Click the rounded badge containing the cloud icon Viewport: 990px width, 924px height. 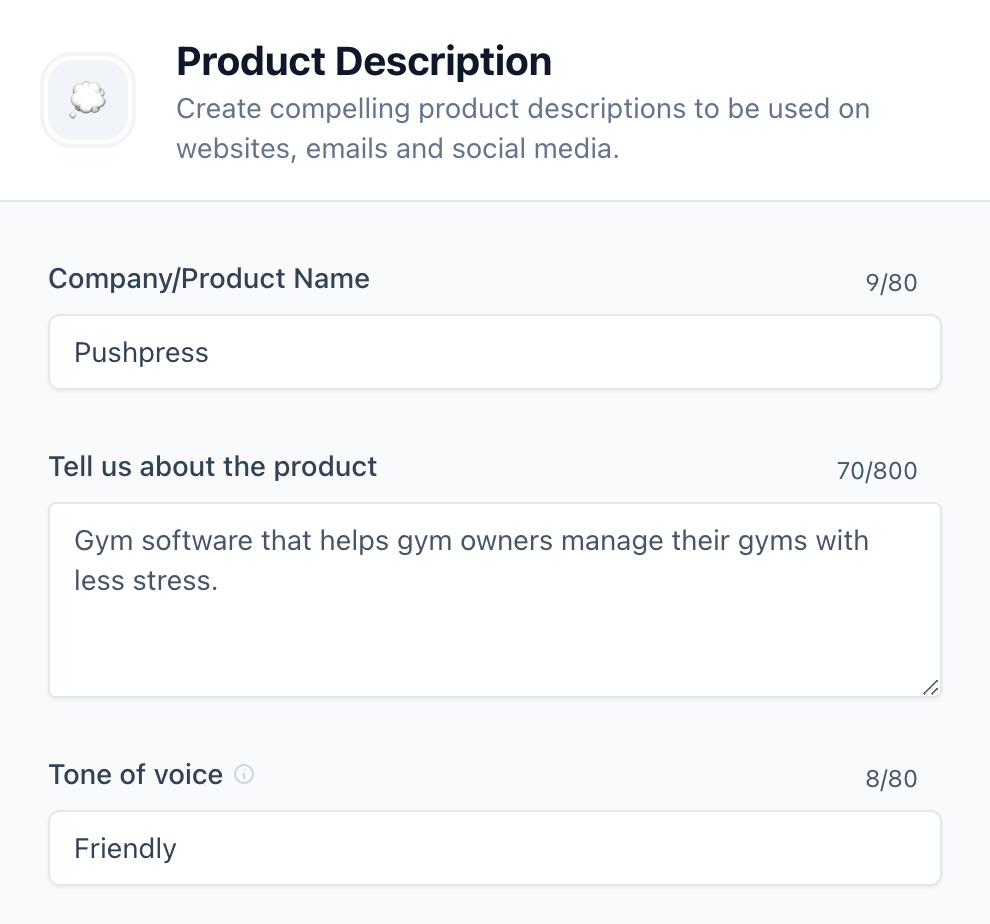coord(88,100)
